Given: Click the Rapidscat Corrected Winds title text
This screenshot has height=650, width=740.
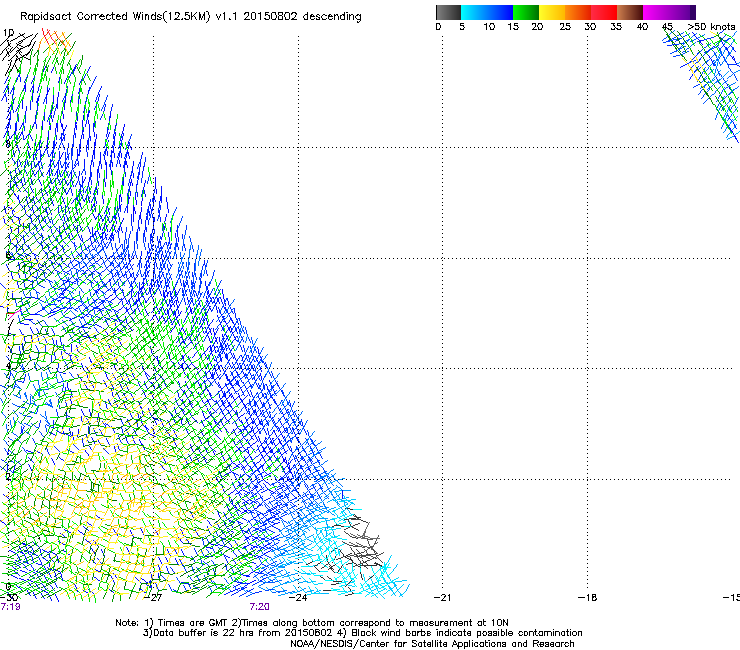Looking at the screenshot, I should point(191,17).
